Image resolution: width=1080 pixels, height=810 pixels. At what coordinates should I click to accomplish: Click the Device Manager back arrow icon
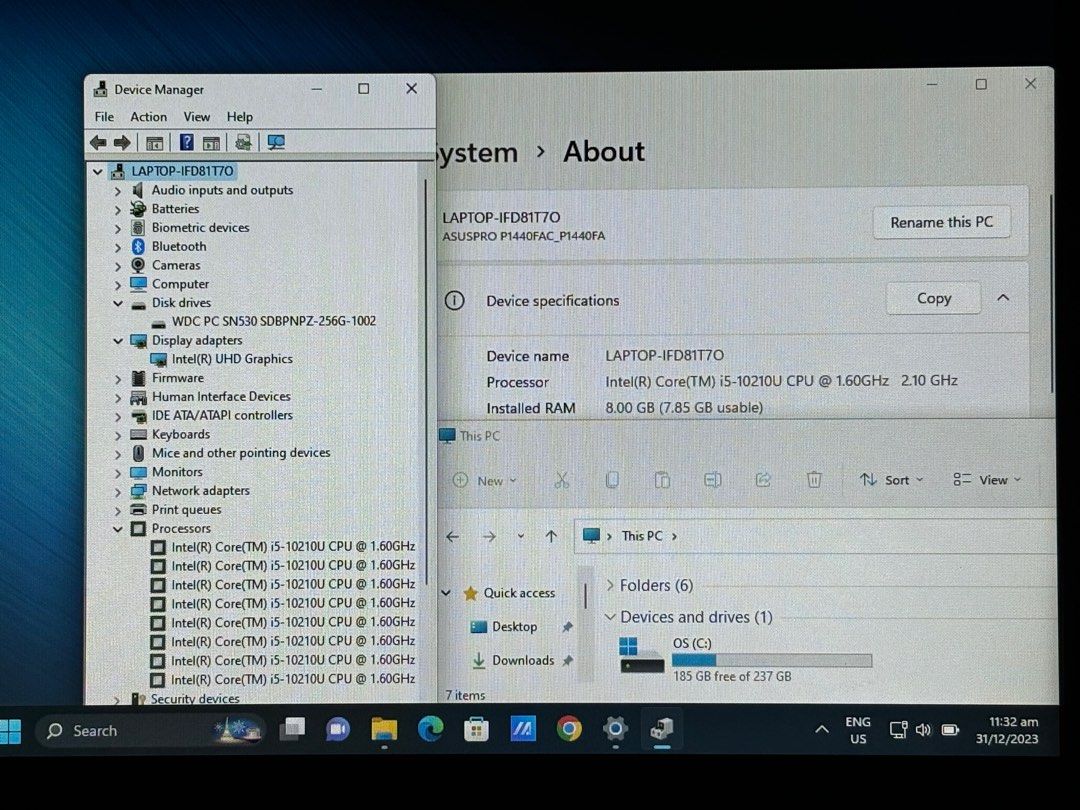pos(98,143)
